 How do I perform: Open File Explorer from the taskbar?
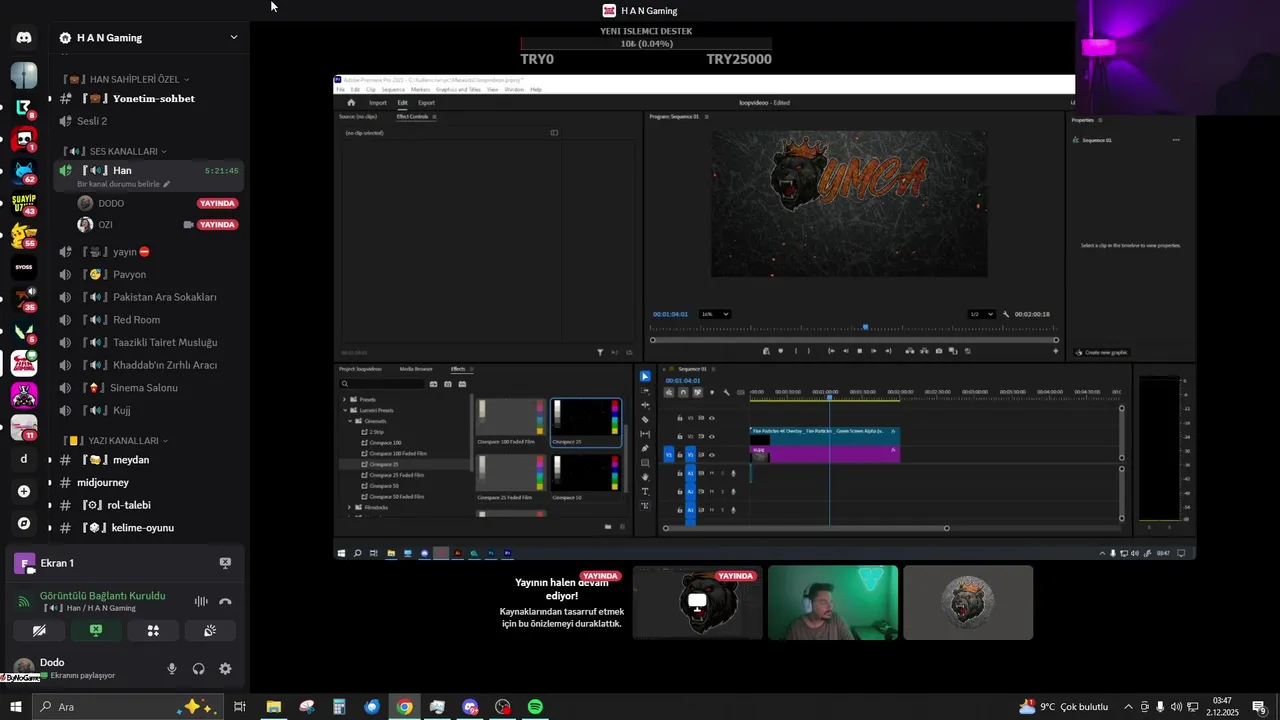tap(273, 707)
